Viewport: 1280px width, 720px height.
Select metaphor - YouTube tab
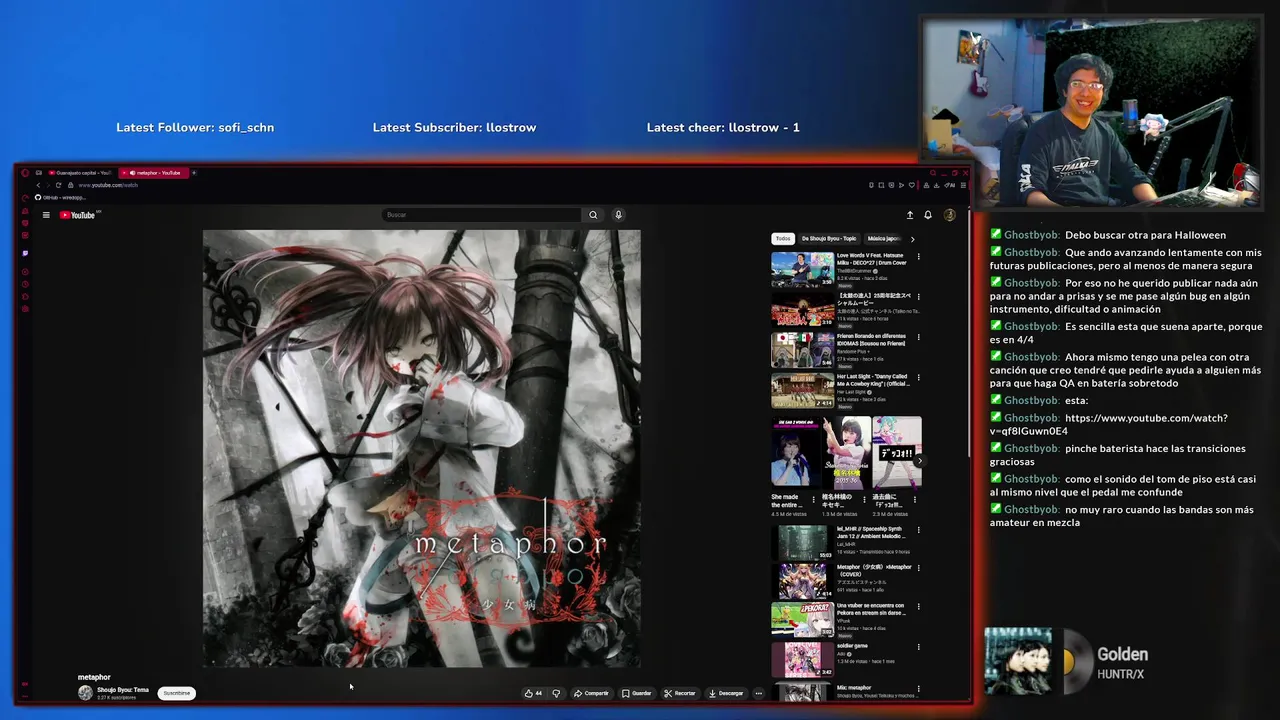pyautogui.click(x=155, y=173)
